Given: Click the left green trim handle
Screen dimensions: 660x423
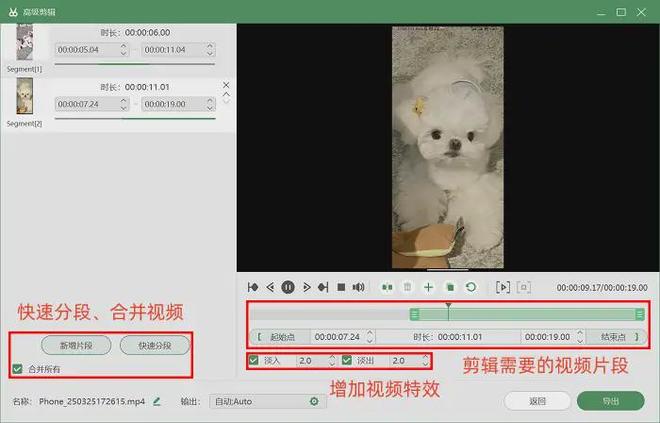Looking at the screenshot, I should pos(415,314).
